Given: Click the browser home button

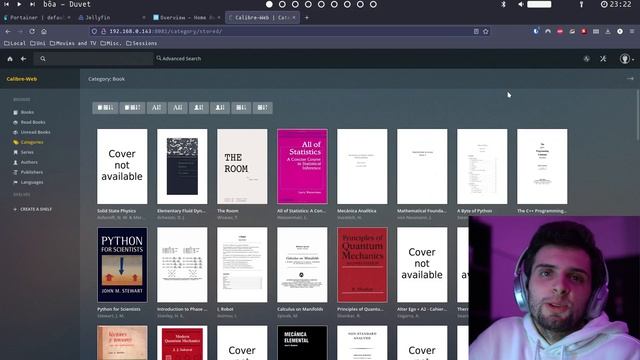Looking at the screenshot, I should click(x=44, y=31).
